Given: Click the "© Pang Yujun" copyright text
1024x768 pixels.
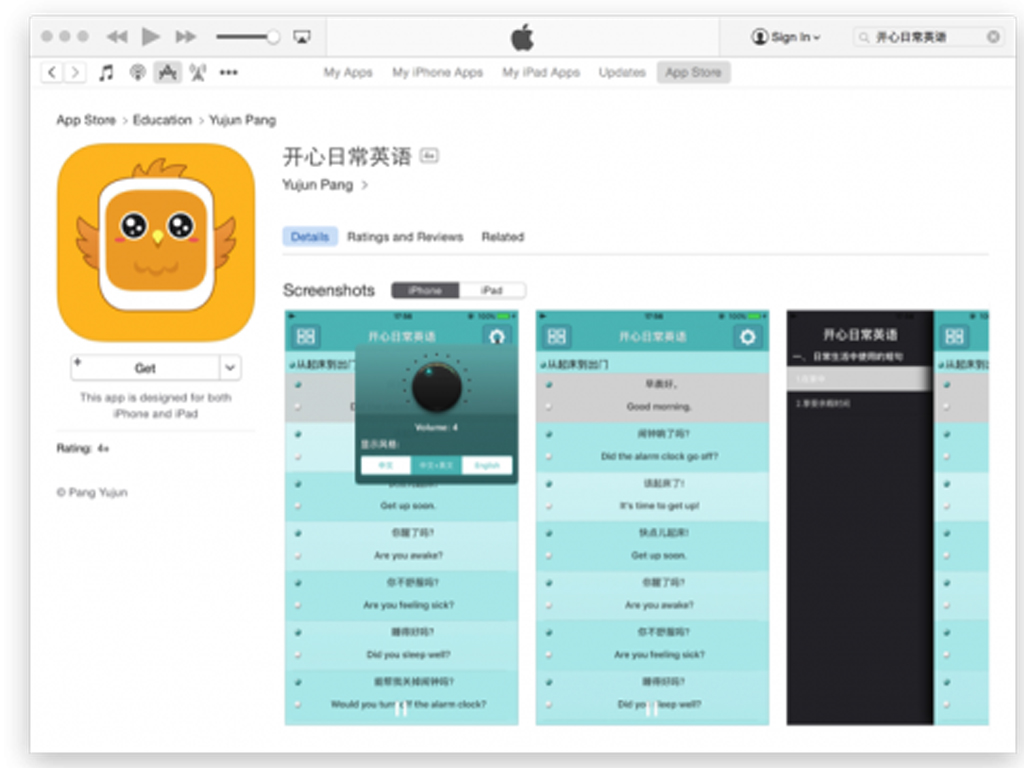Looking at the screenshot, I should click(x=92, y=492).
